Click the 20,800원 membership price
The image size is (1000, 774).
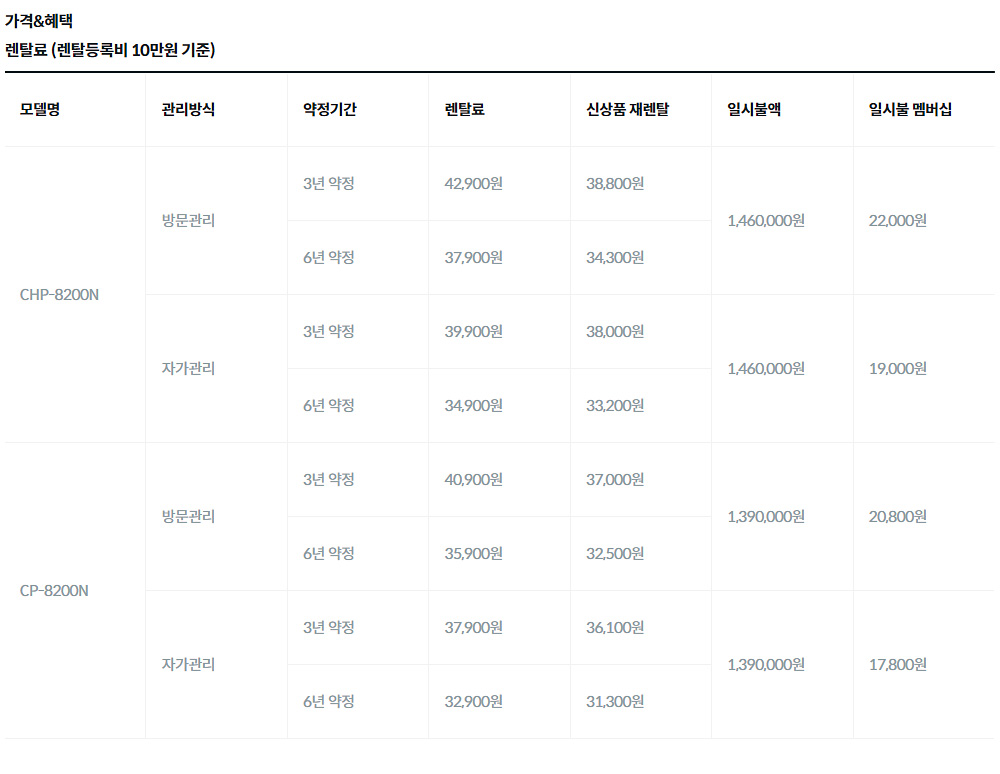click(897, 516)
